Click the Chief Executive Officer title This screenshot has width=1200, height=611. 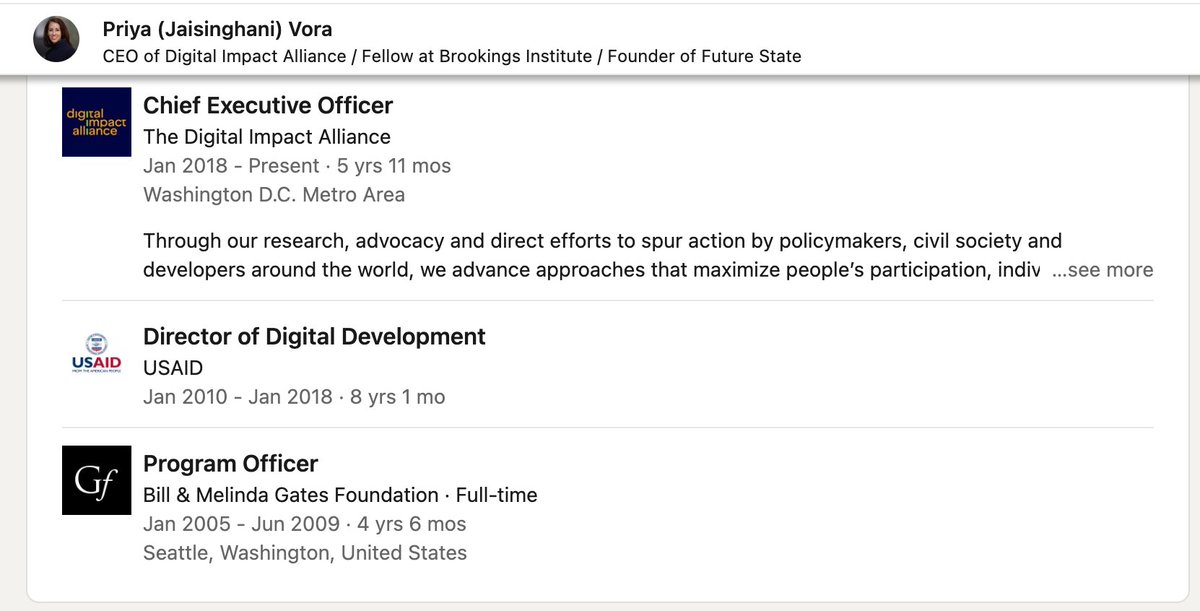(268, 105)
